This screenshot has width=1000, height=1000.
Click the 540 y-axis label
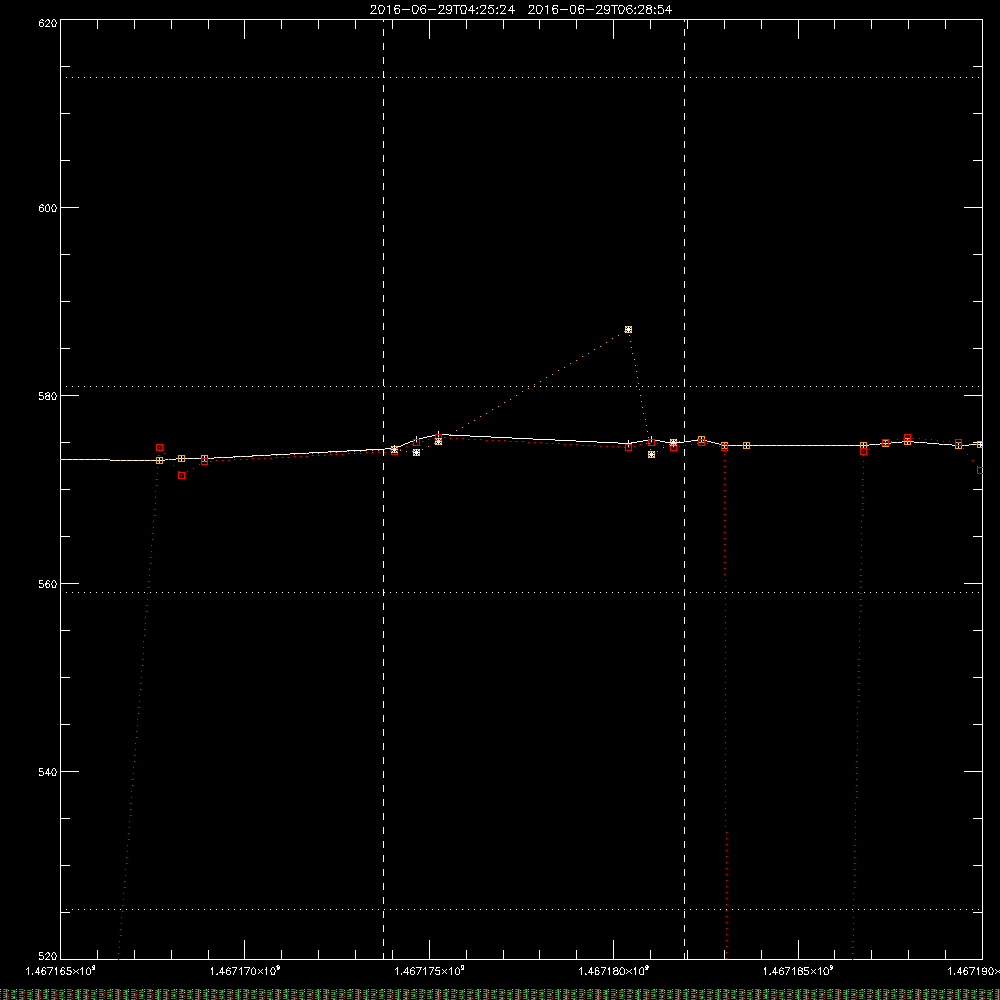pyautogui.click(x=48, y=772)
